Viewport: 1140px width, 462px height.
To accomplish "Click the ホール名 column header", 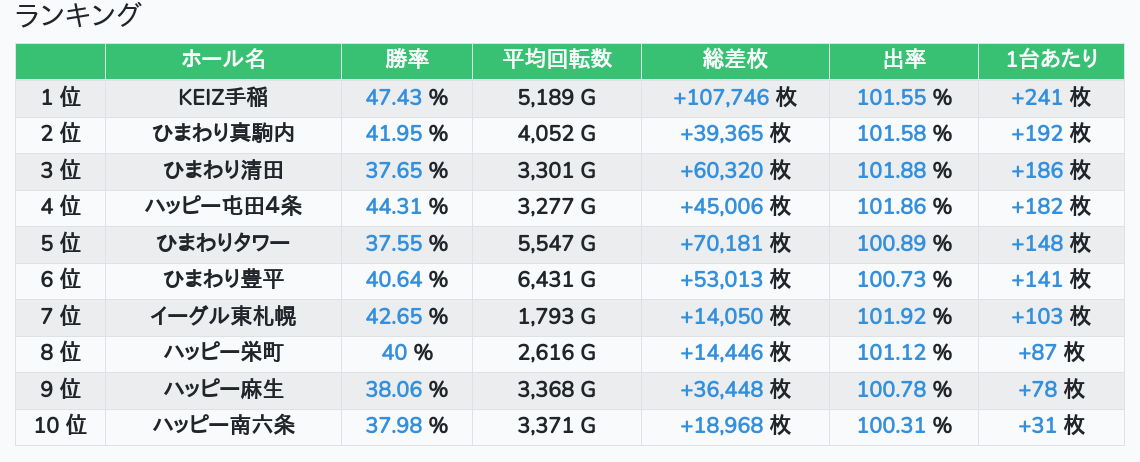I will tap(223, 60).
